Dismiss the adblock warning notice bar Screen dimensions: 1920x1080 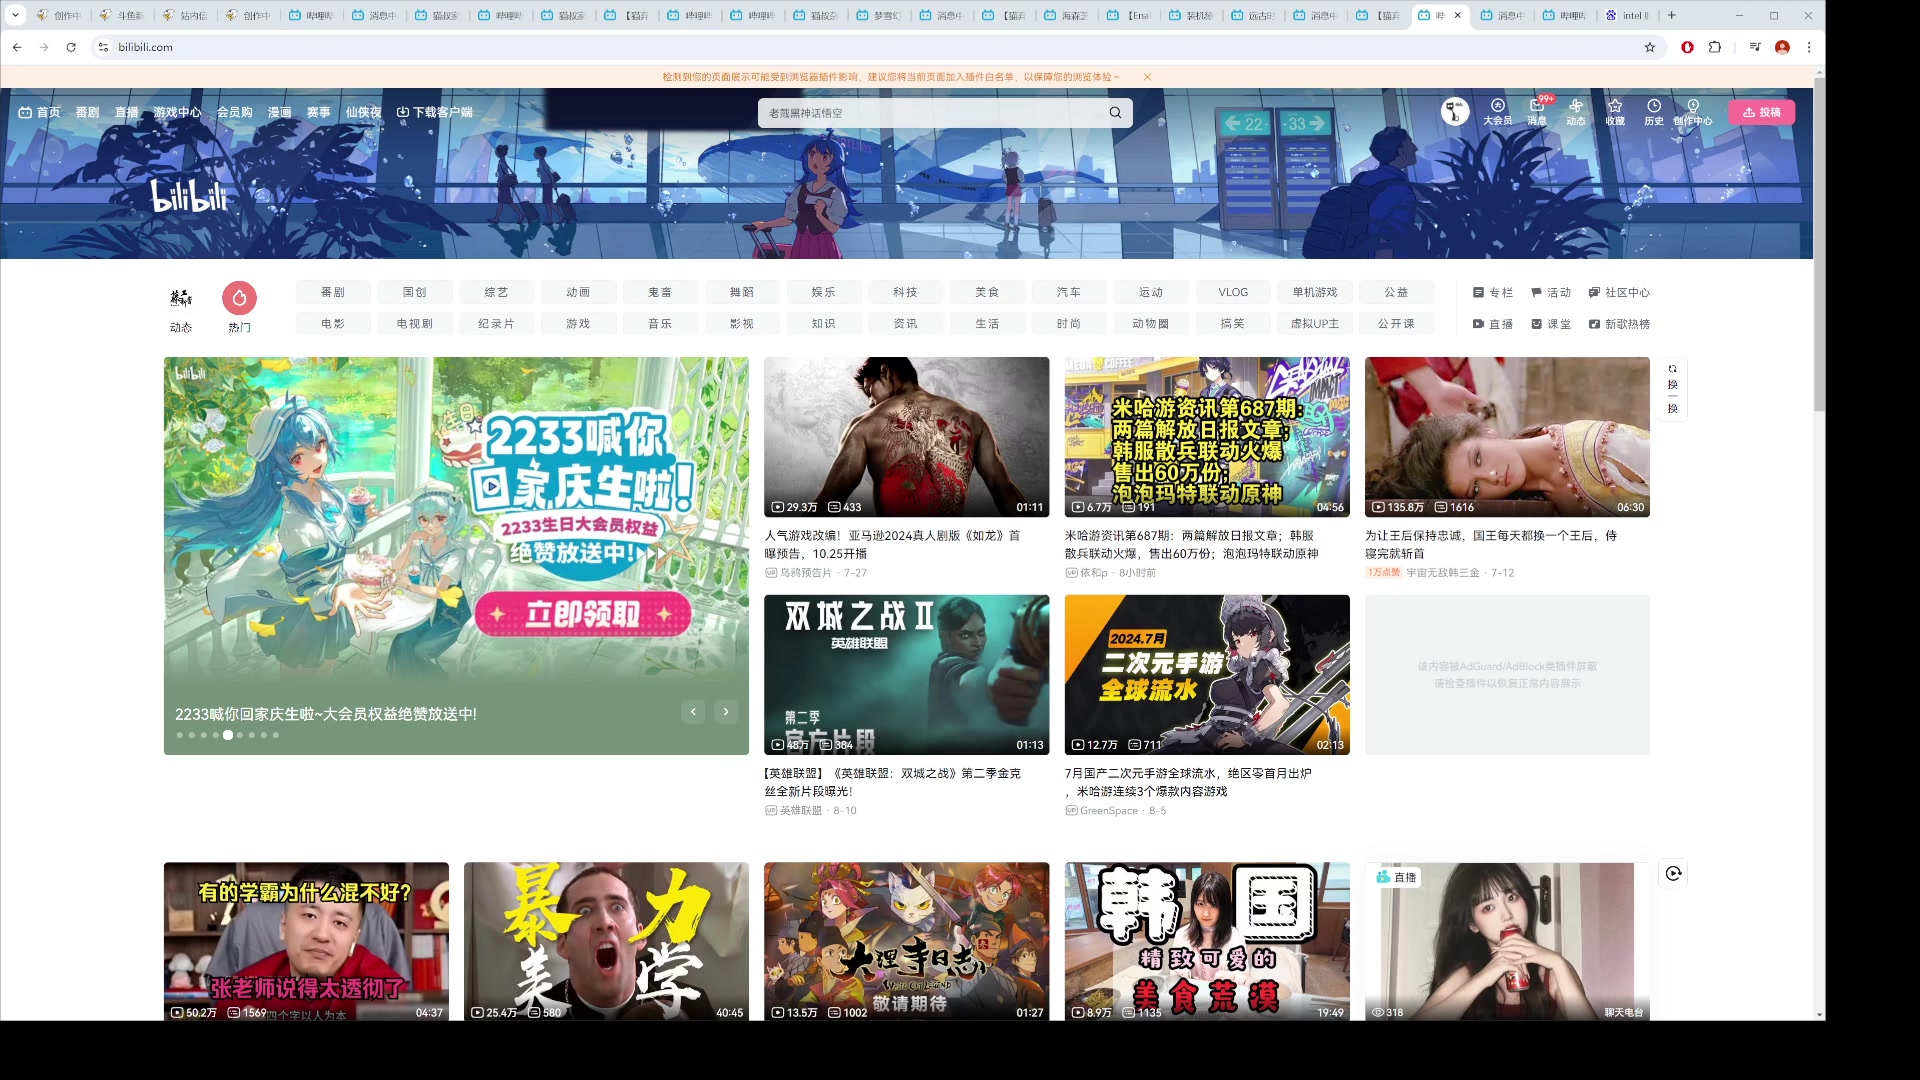(1147, 77)
